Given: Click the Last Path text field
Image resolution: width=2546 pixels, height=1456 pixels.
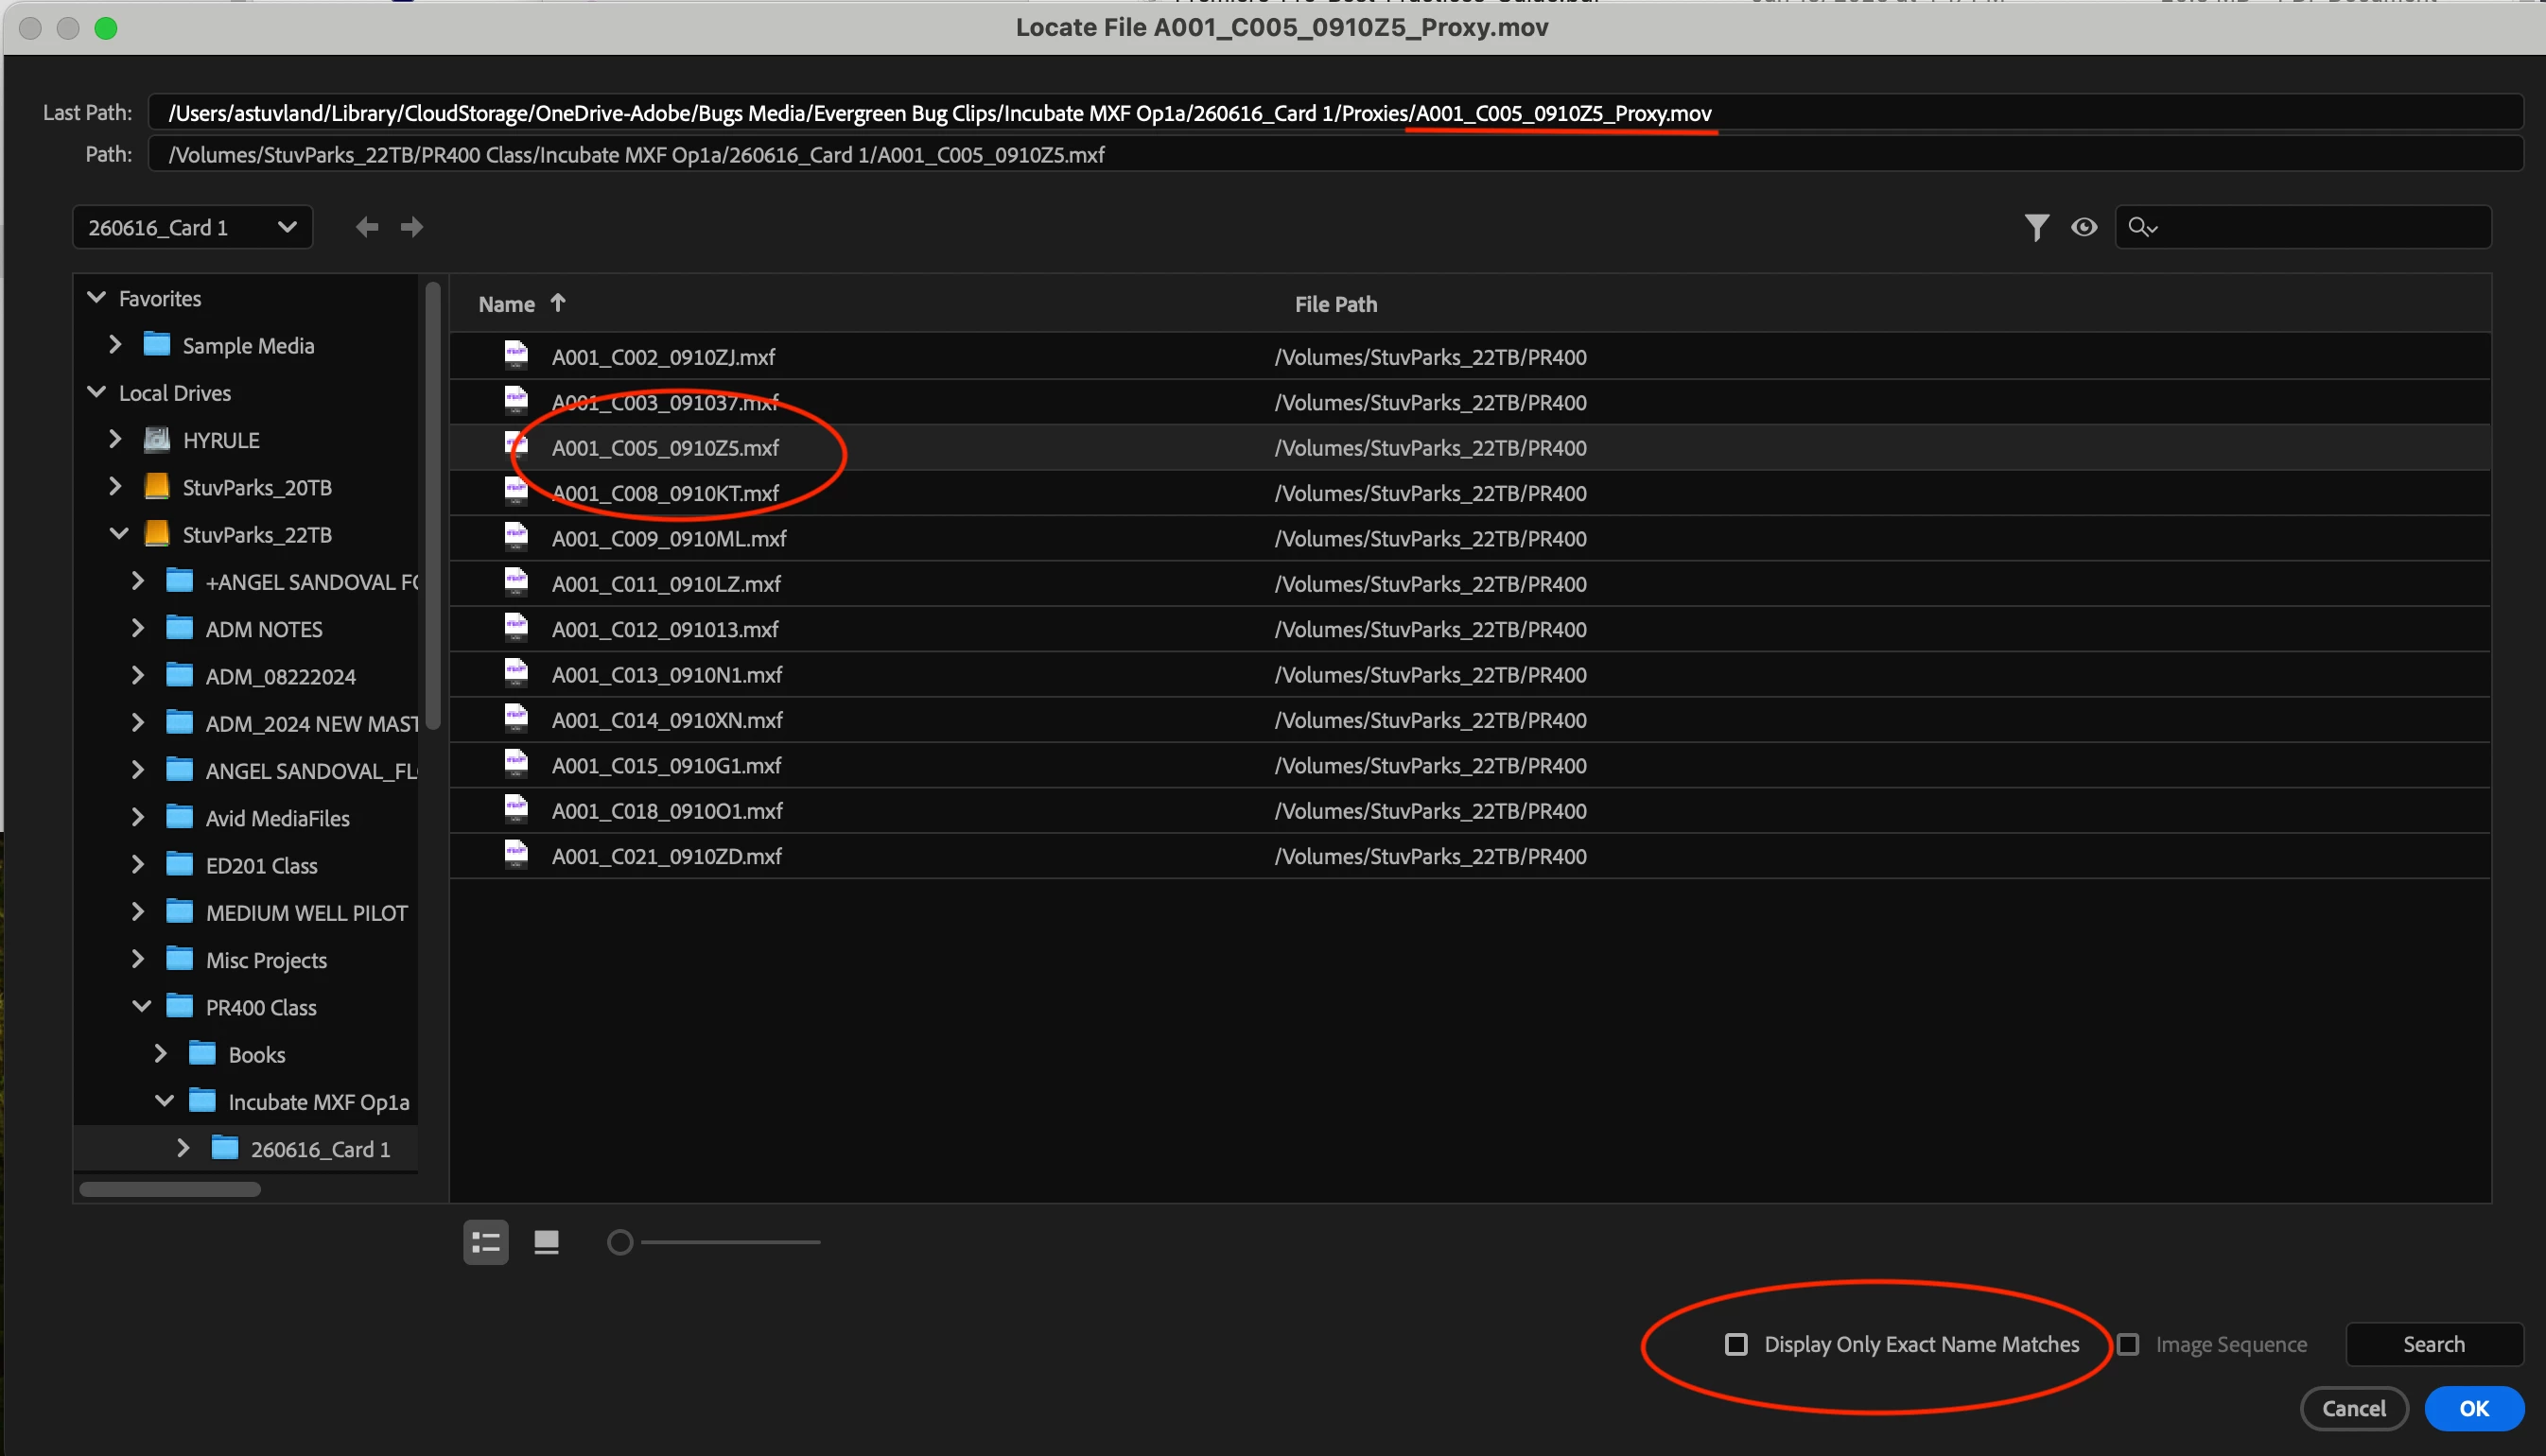Looking at the screenshot, I should click(x=1335, y=113).
